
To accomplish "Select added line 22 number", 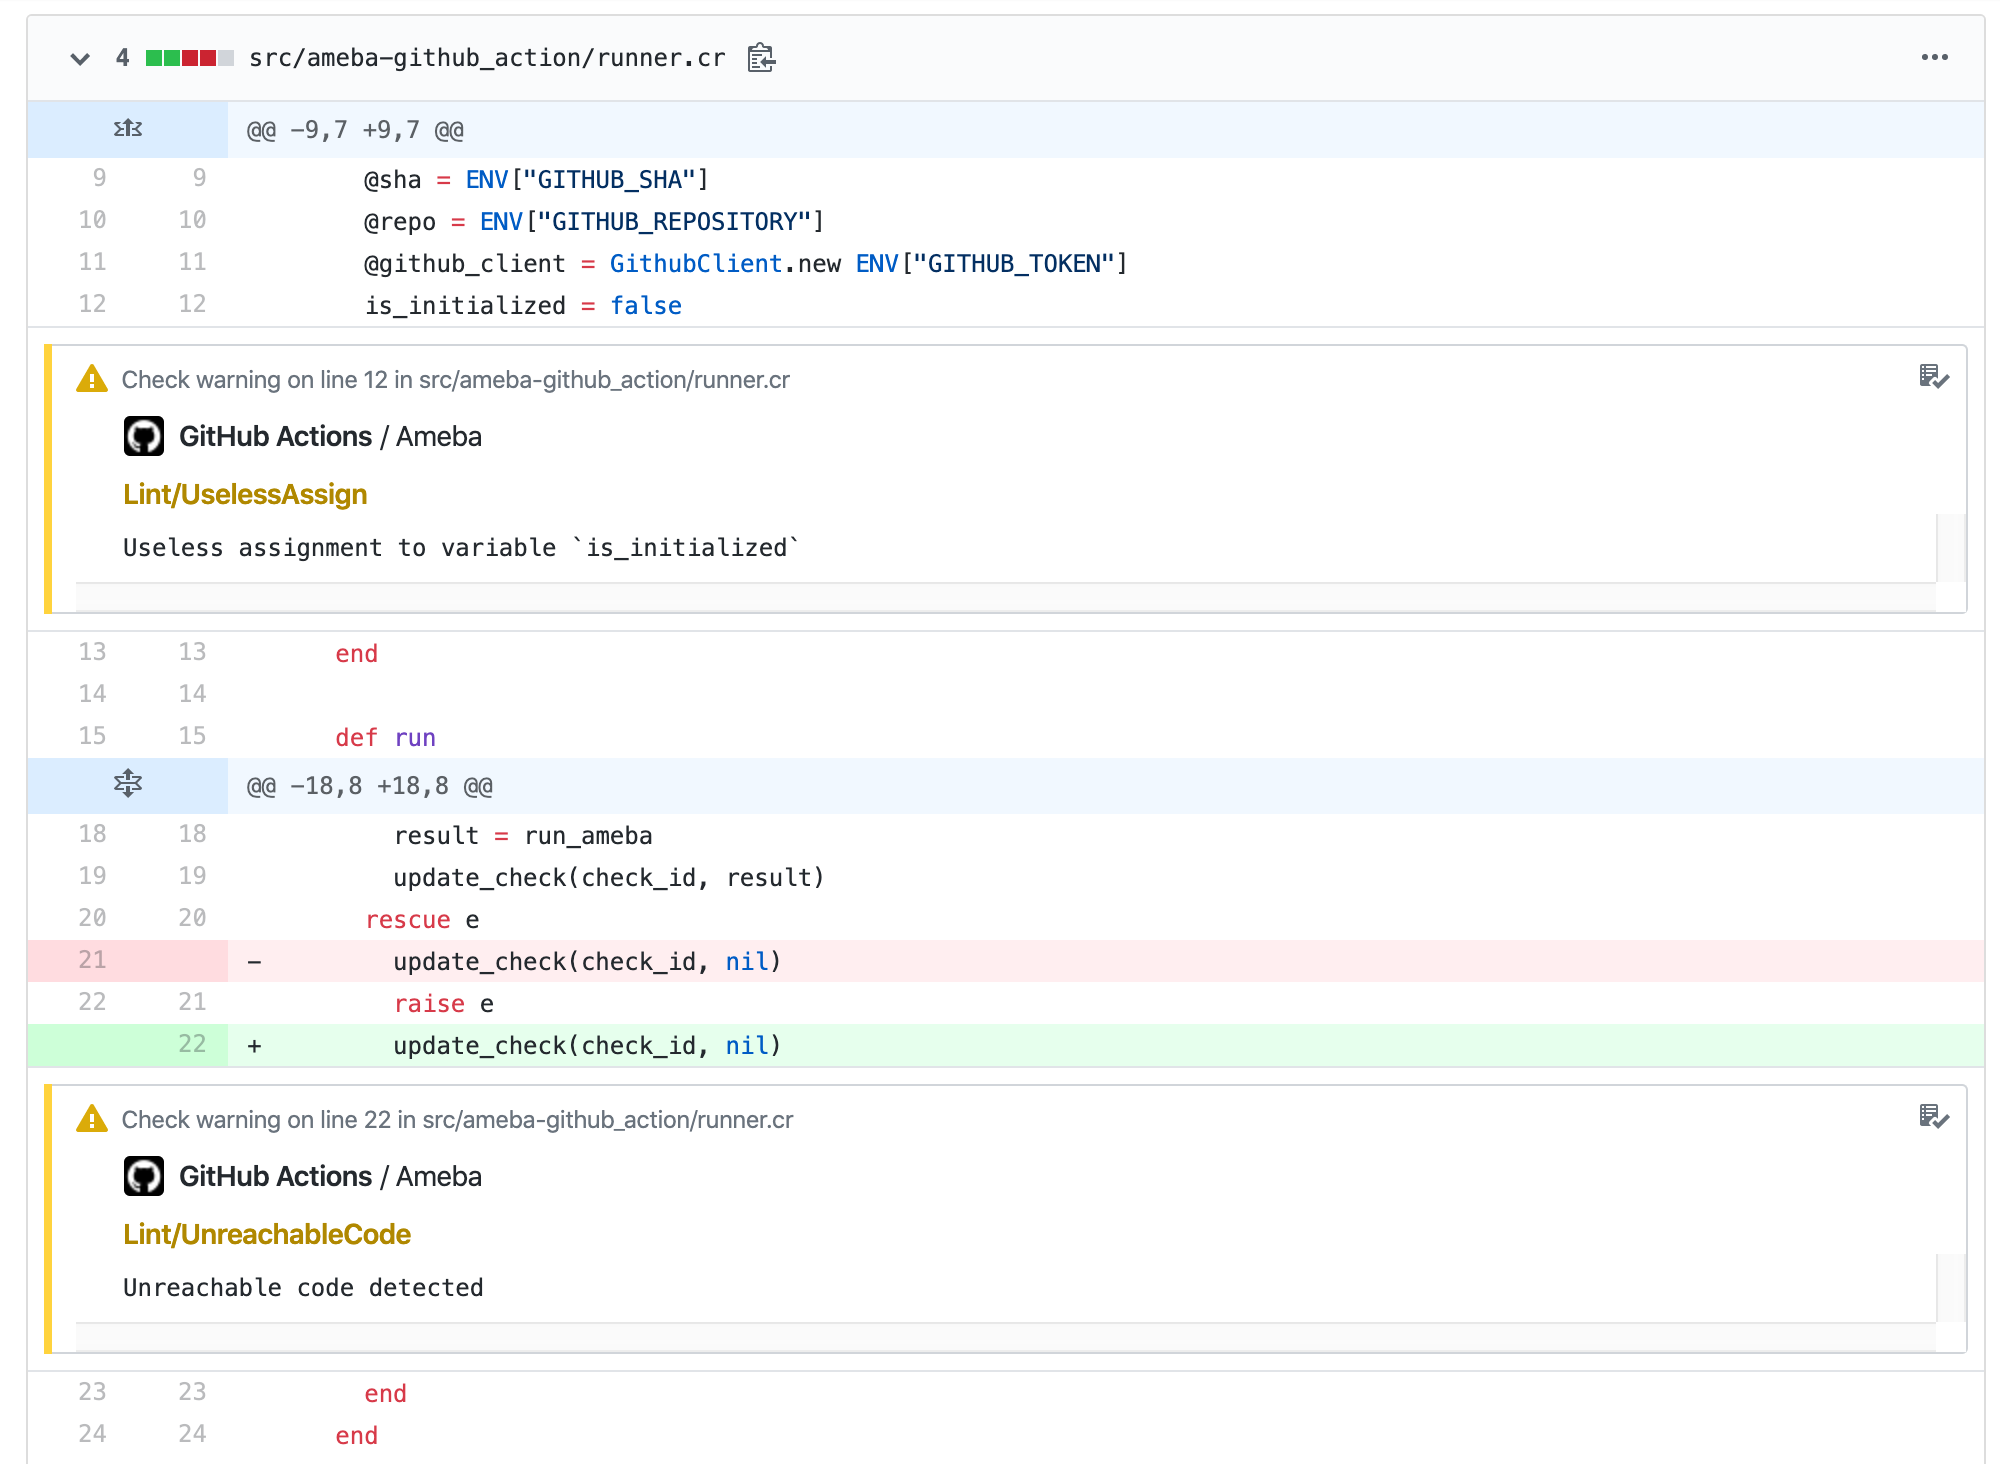I will coord(192,1044).
